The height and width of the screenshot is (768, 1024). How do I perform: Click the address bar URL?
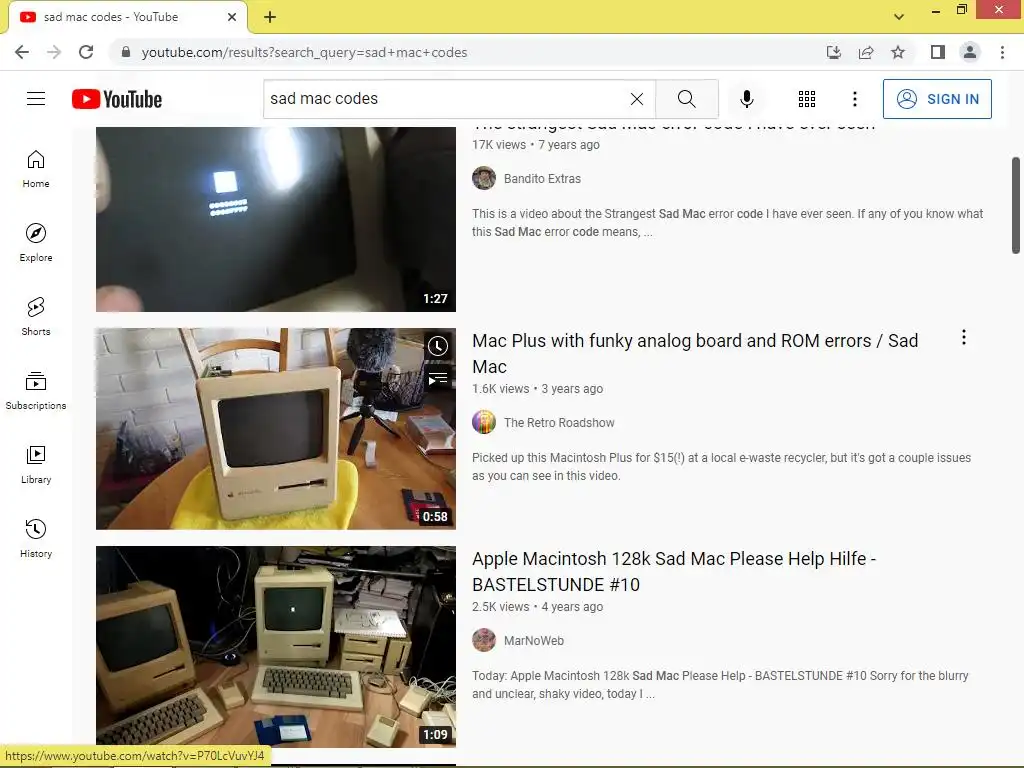304,52
